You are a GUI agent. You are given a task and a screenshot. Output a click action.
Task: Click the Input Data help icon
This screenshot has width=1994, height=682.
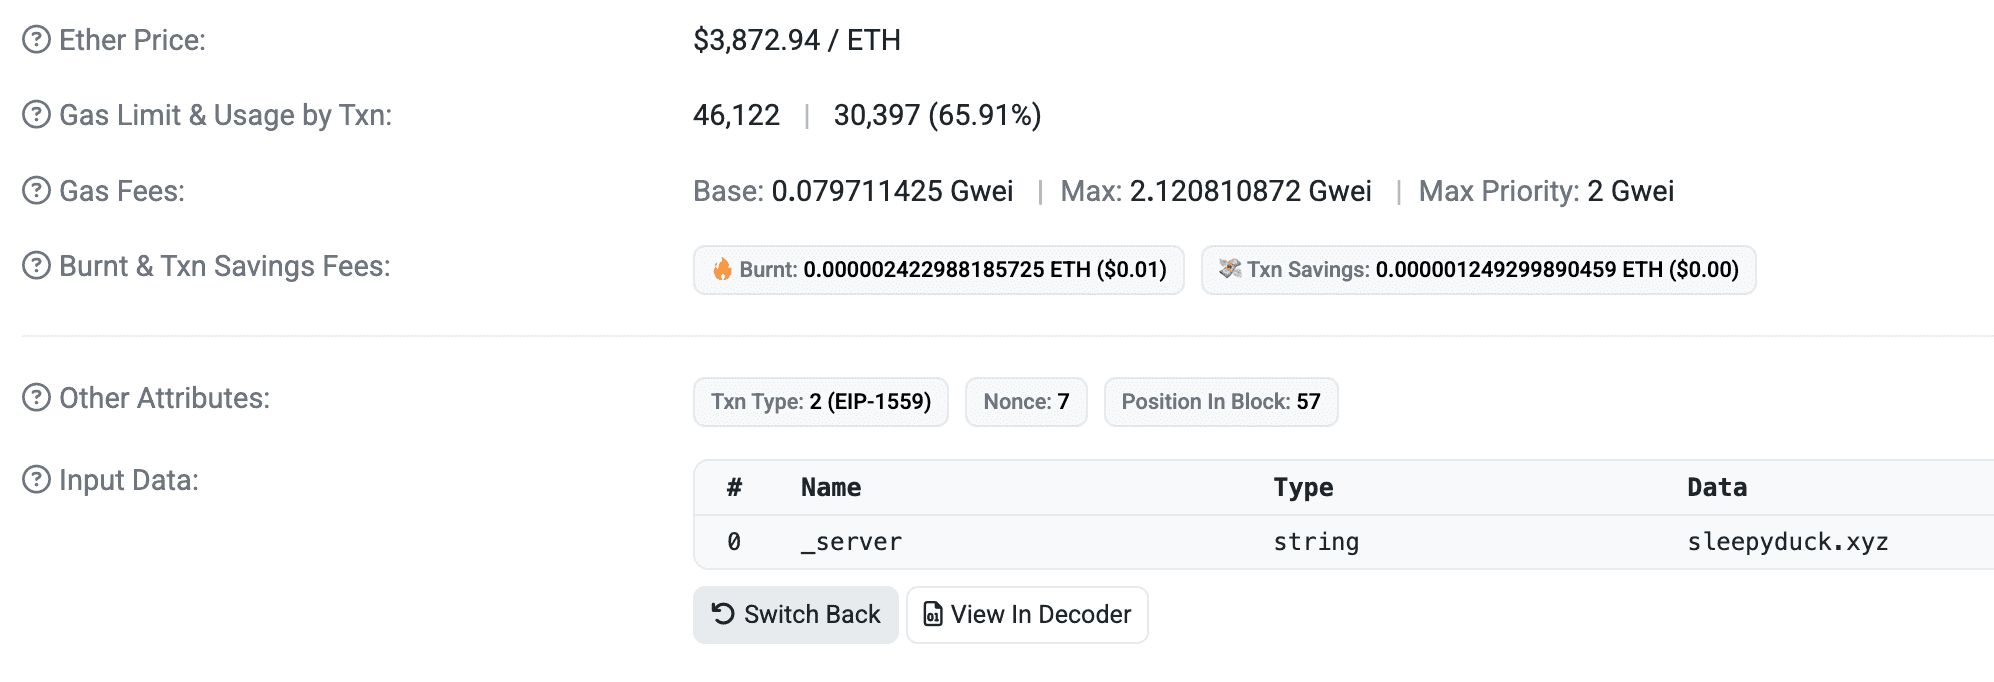tap(36, 480)
